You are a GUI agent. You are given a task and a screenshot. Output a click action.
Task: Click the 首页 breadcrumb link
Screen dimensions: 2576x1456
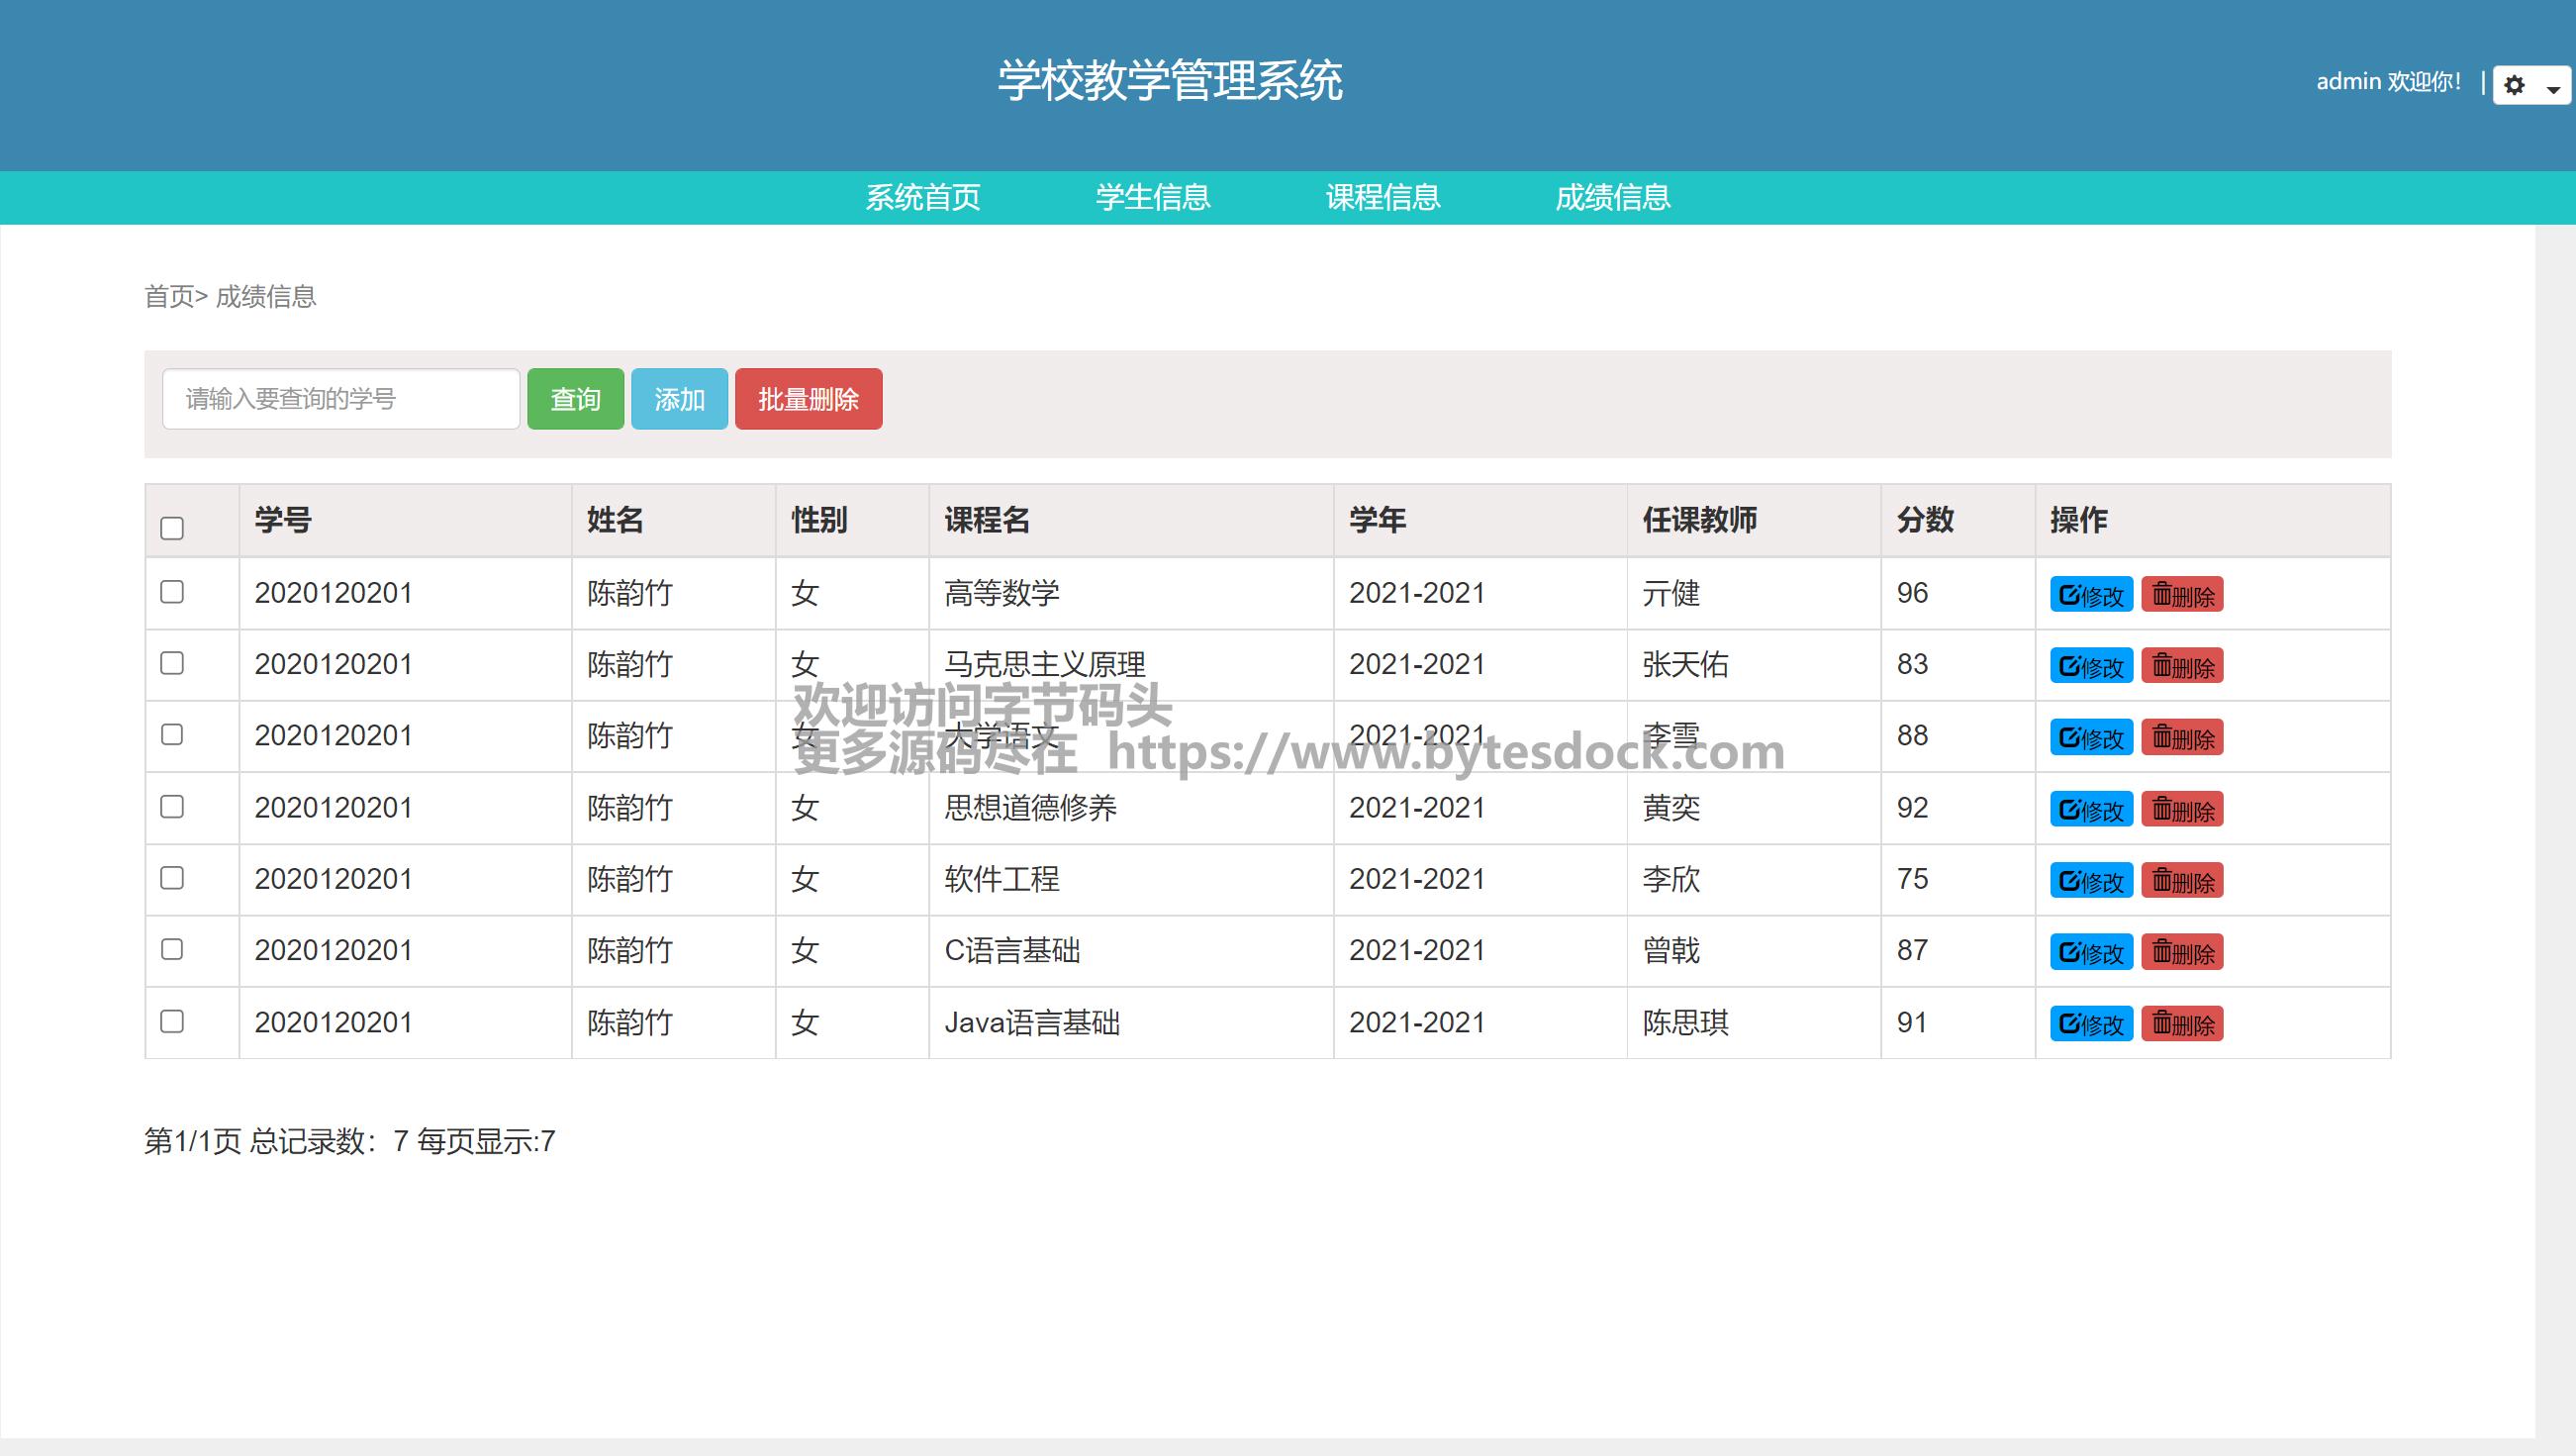168,297
